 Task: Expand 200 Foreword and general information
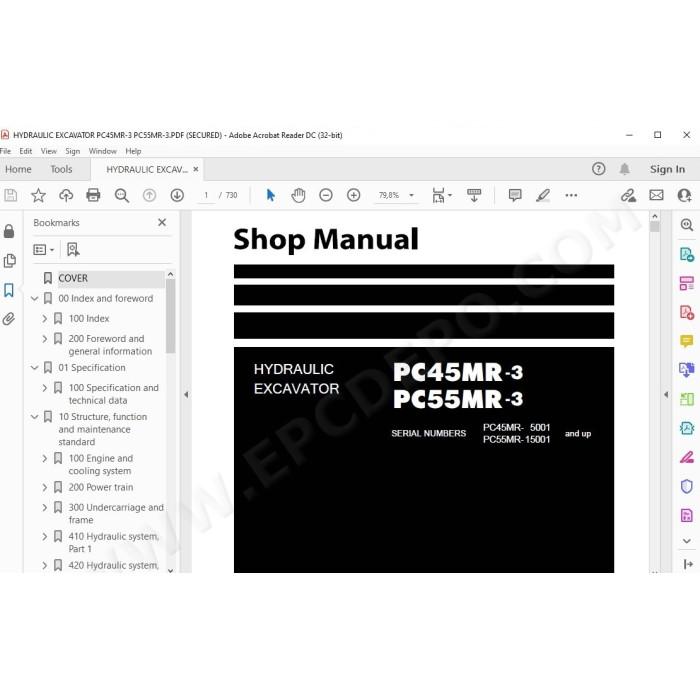click(x=45, y=339)
